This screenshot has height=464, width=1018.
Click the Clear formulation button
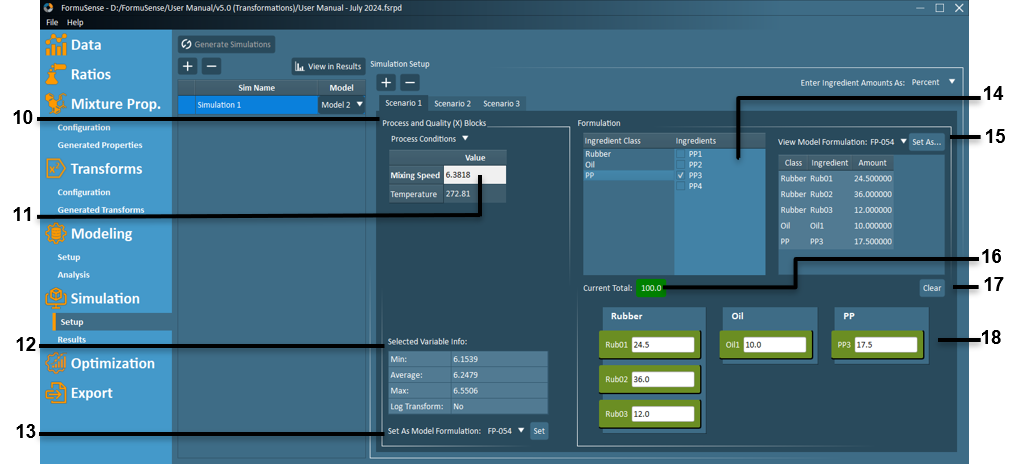932,288
